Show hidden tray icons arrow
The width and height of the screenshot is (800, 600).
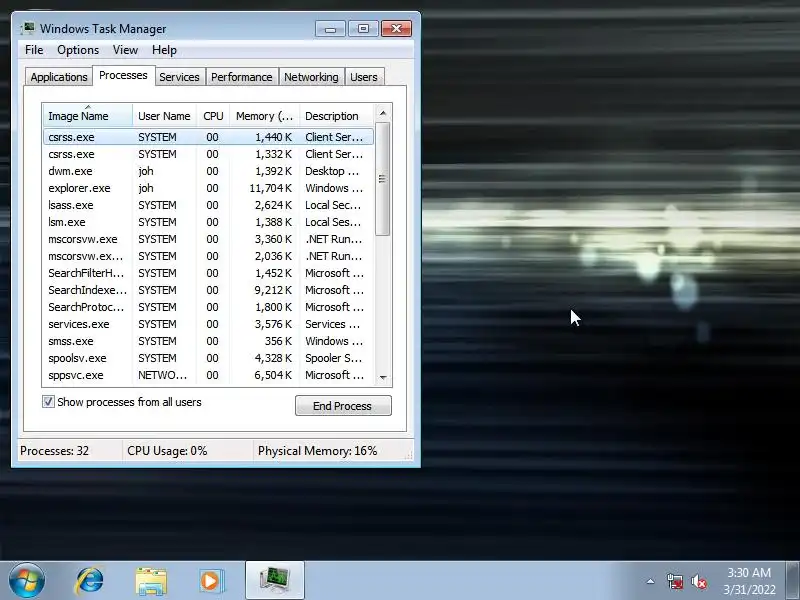651,581
